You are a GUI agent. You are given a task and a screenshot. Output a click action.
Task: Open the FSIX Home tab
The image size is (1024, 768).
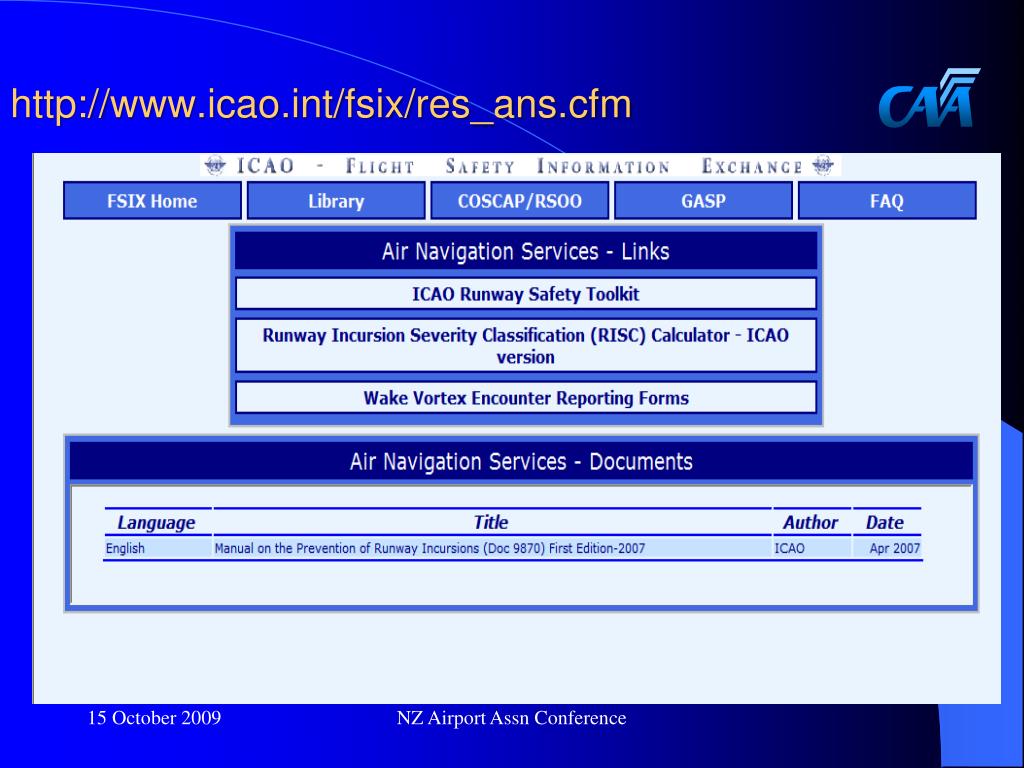(x=152, y=200)
